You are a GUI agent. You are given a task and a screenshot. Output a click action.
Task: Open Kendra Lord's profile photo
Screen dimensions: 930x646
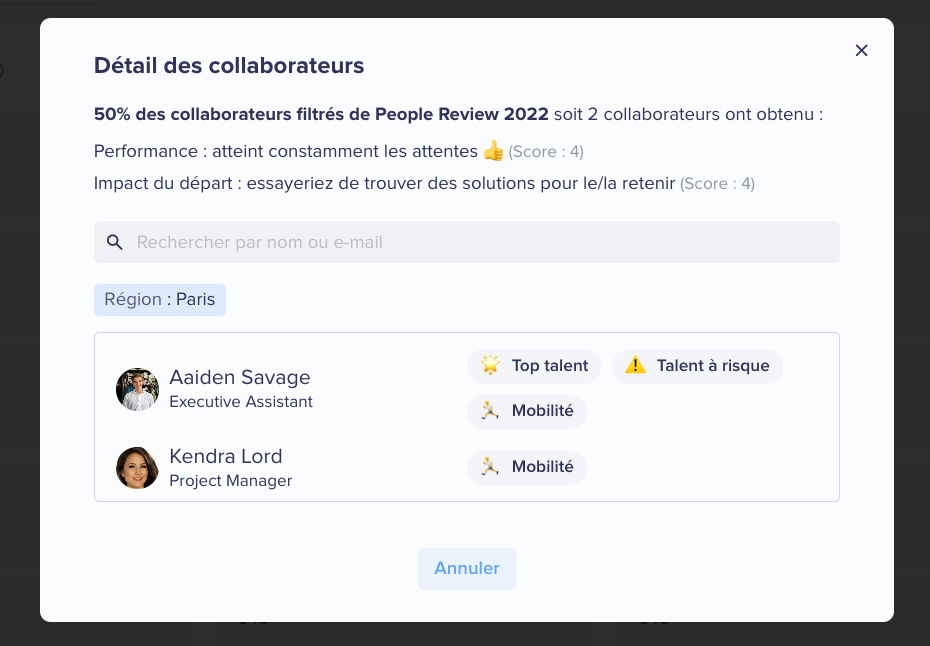137,467
